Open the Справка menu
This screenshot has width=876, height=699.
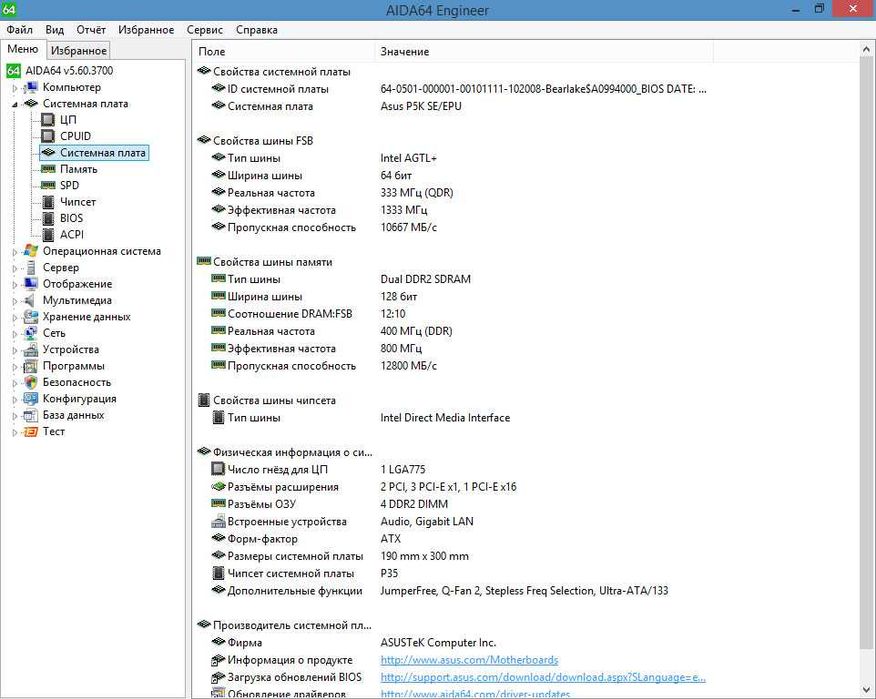256,30
